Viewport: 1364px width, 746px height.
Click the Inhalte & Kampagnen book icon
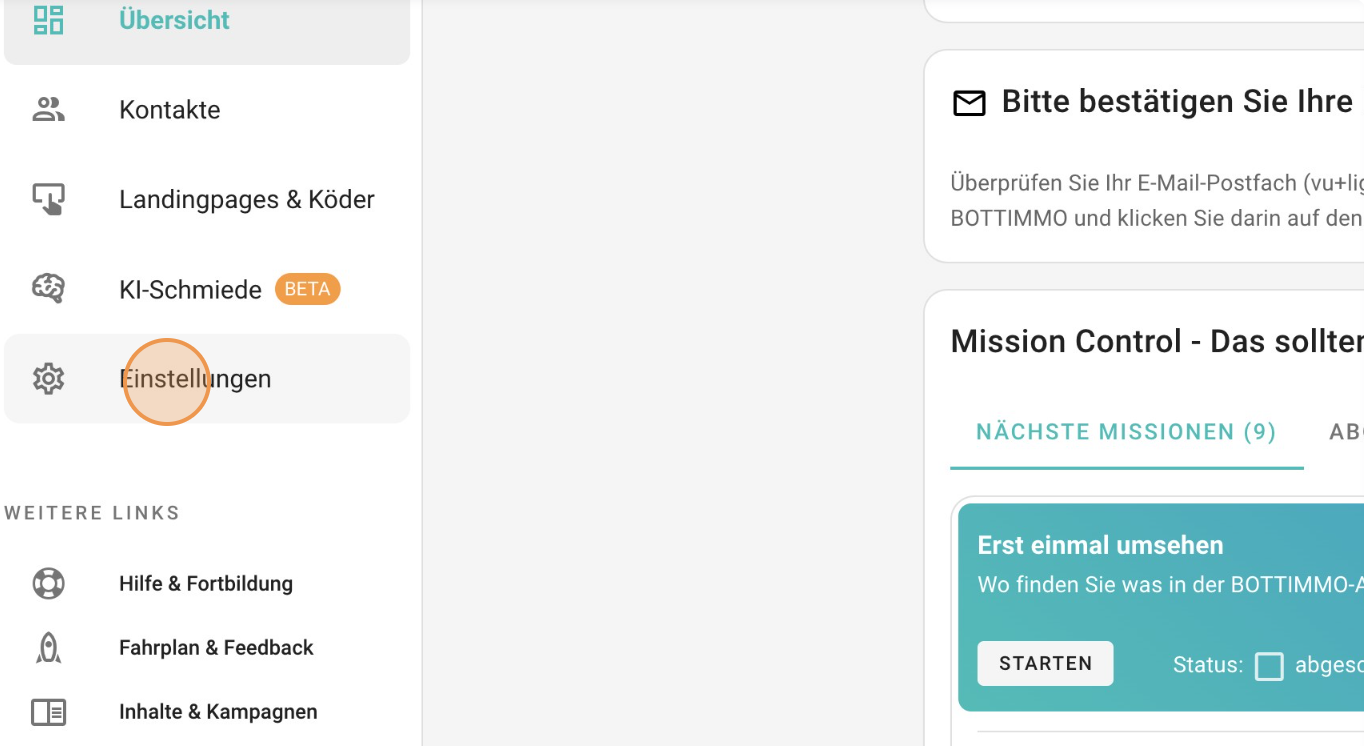(x=48, y=712)
